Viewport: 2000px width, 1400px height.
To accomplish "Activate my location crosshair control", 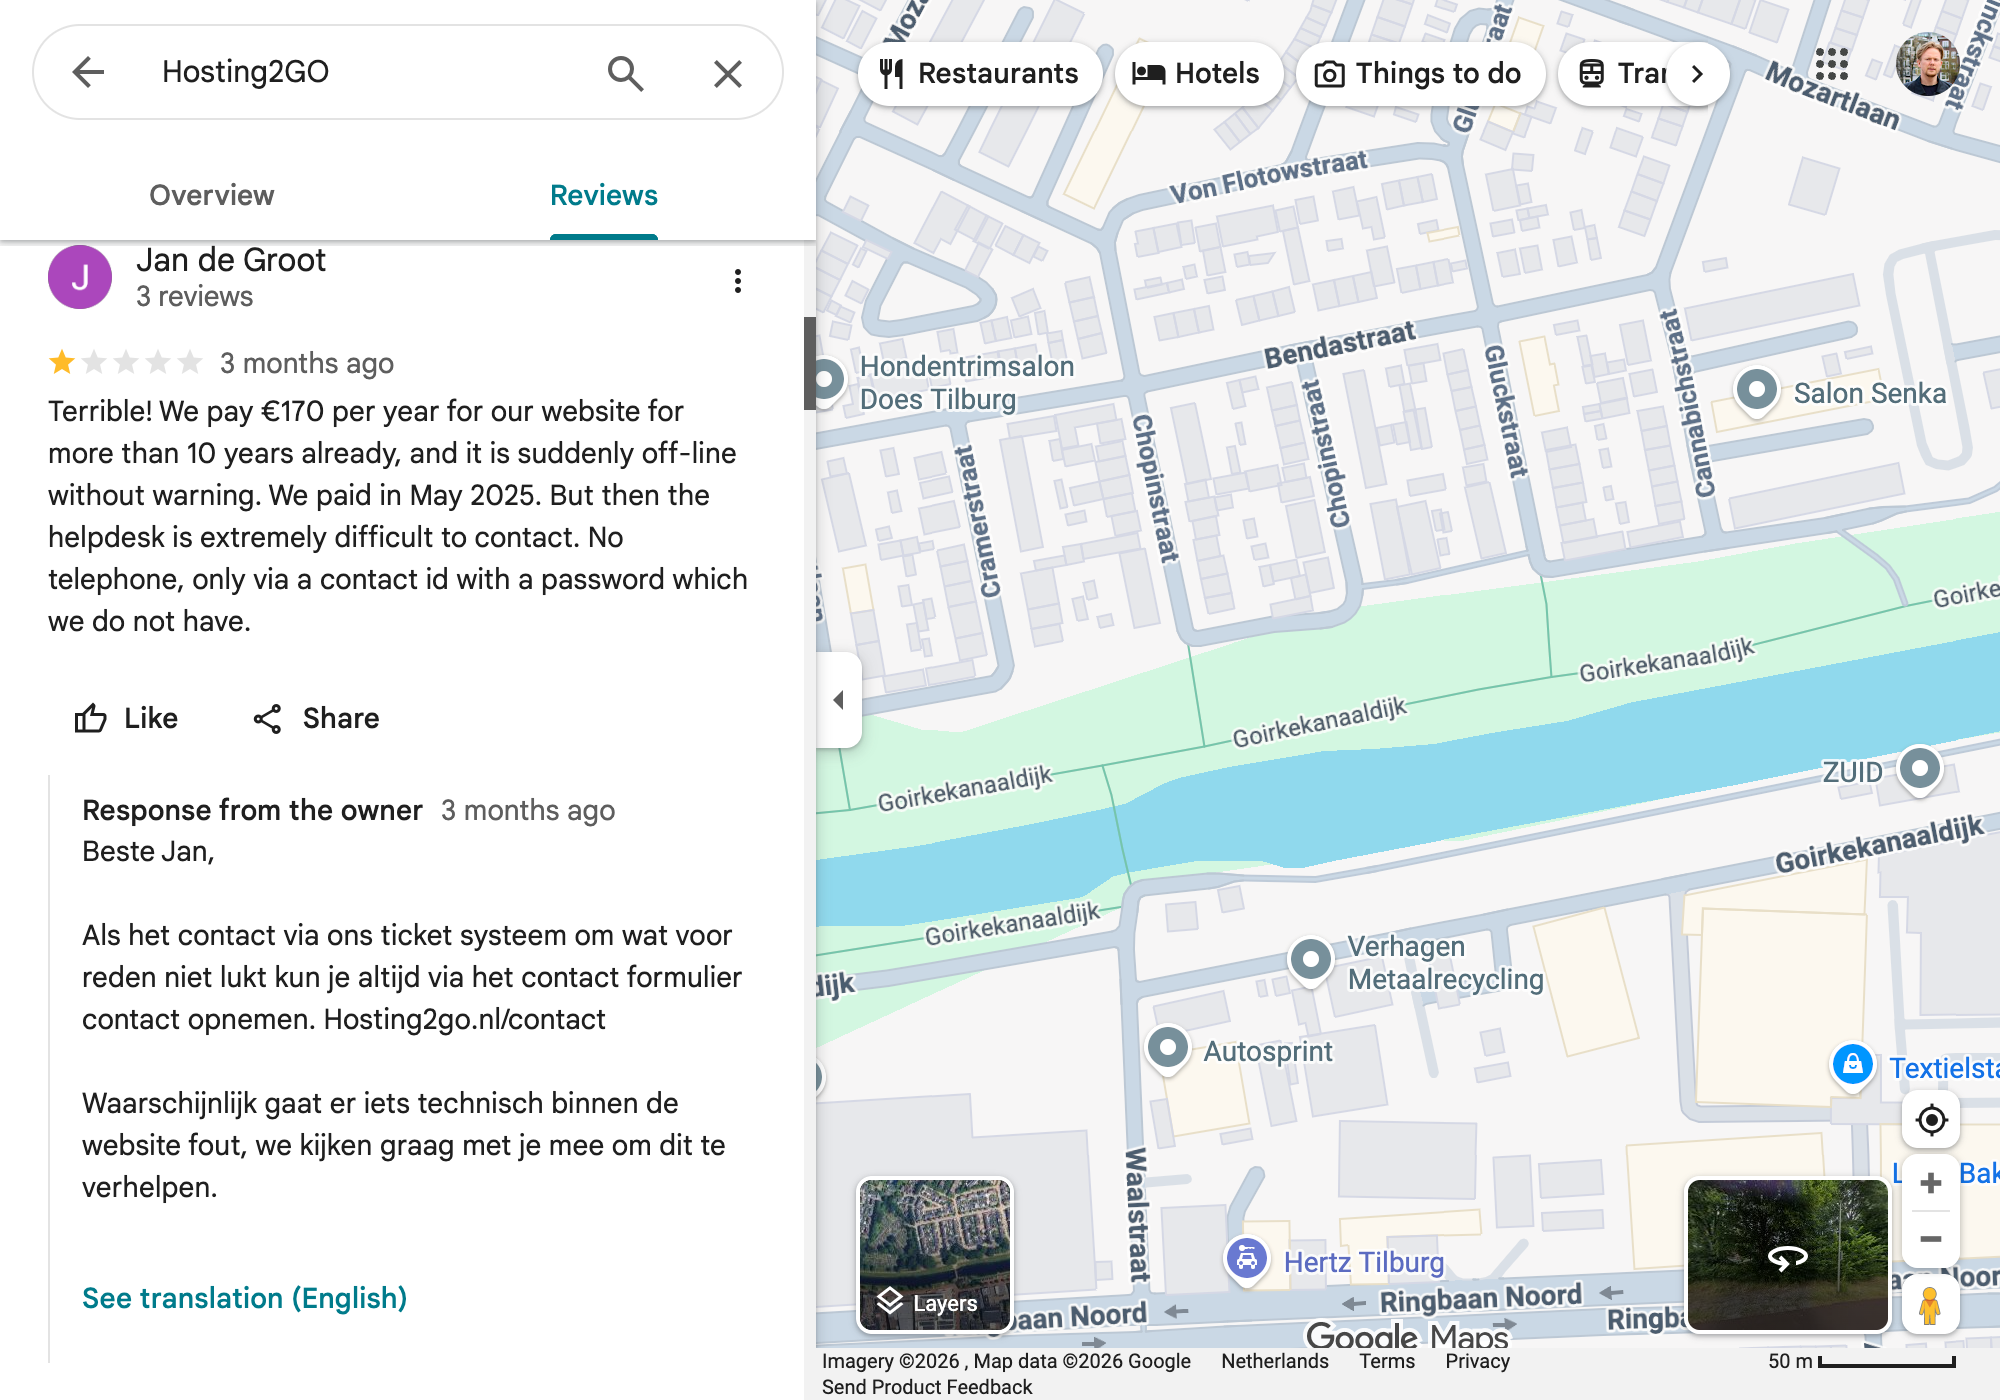I will [1931, 1121].
